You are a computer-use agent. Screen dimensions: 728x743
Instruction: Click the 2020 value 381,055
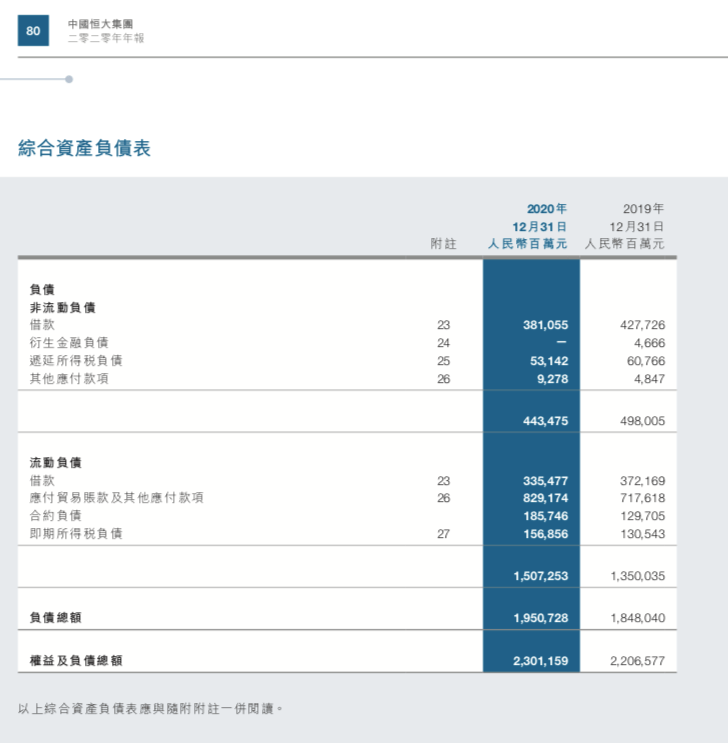click(x=545, y=325)
